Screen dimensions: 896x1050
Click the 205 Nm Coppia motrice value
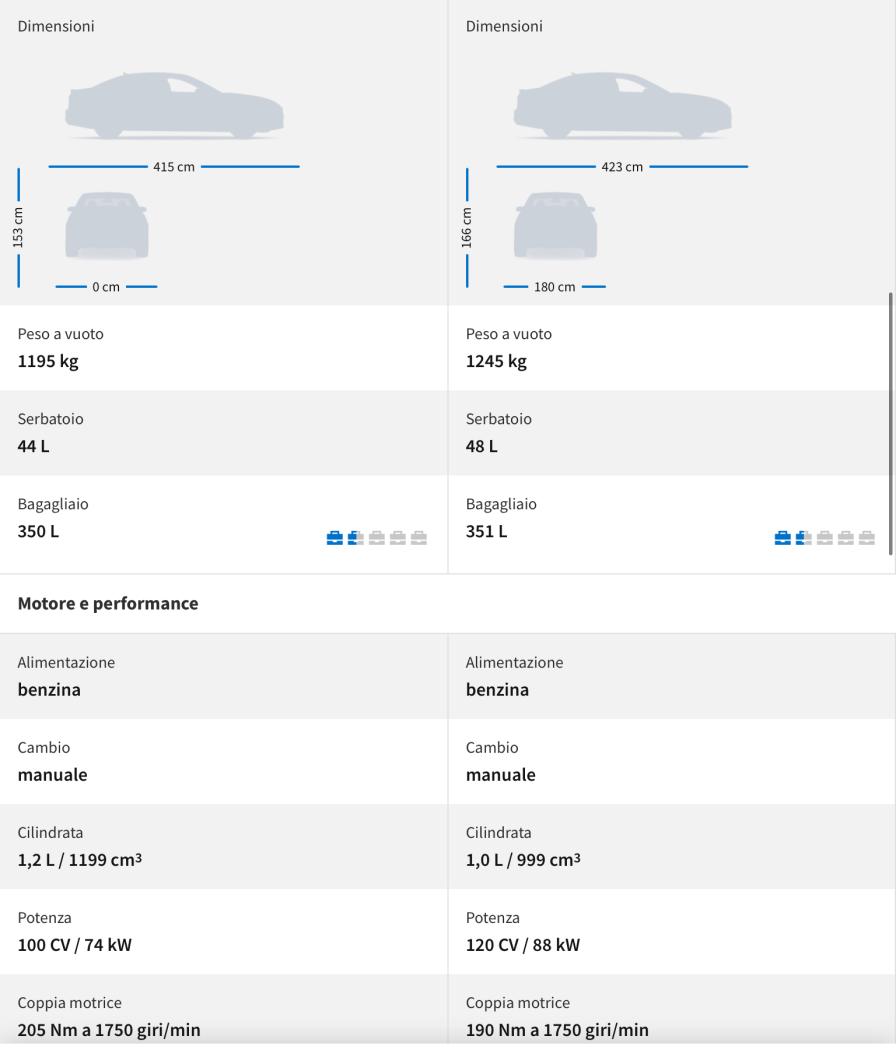pos(109,1030)
